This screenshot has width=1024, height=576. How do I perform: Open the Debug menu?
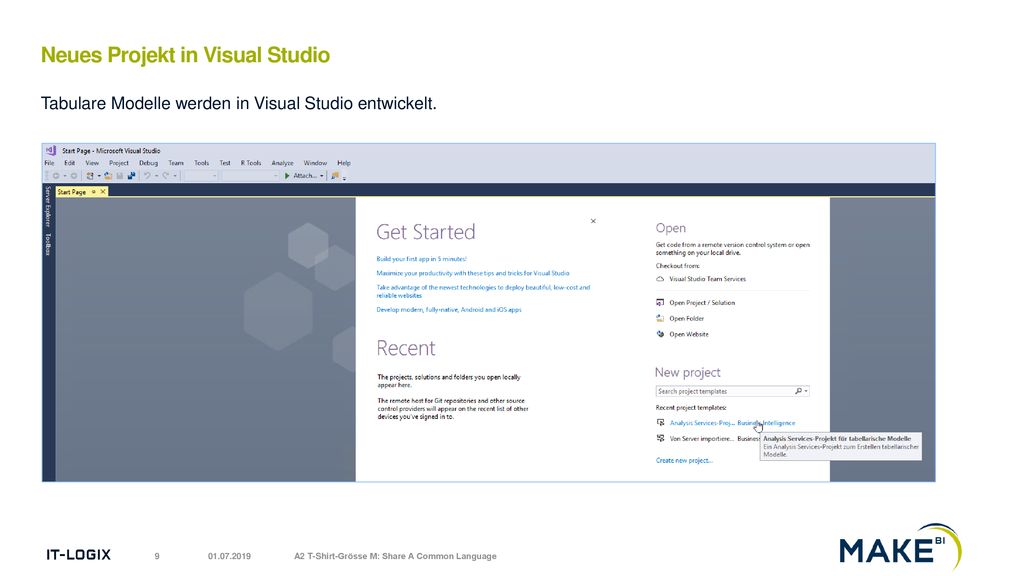tap(149, 163)
